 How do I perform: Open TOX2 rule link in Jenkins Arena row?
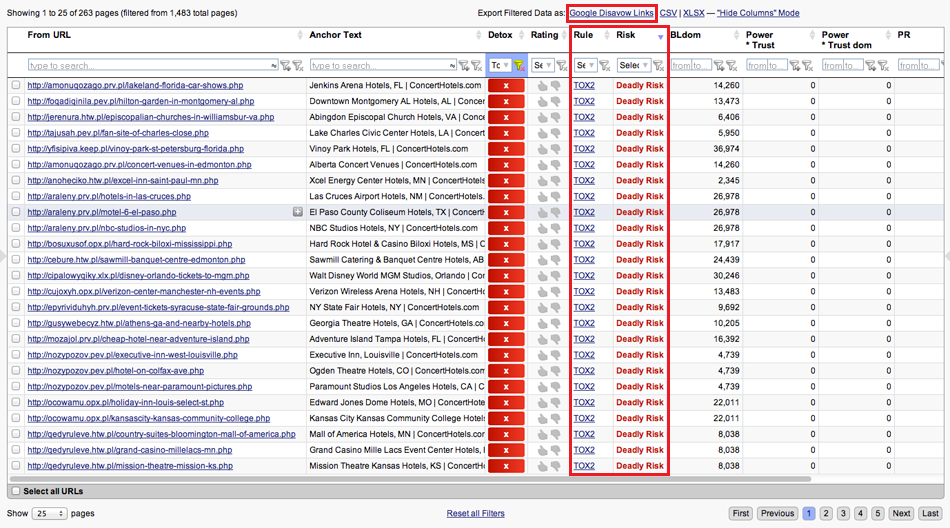click(x=584, y=85)
